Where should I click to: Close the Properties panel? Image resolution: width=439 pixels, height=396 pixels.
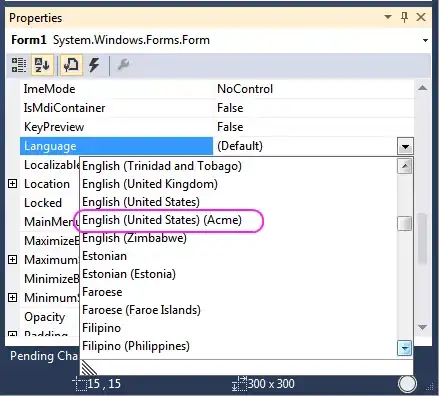(x=421, y=17)
